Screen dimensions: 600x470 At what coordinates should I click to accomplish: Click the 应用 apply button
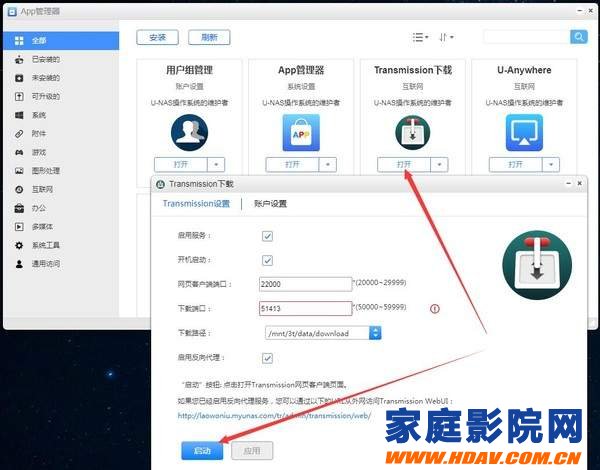pyautogui.click(x=252, y=451)
